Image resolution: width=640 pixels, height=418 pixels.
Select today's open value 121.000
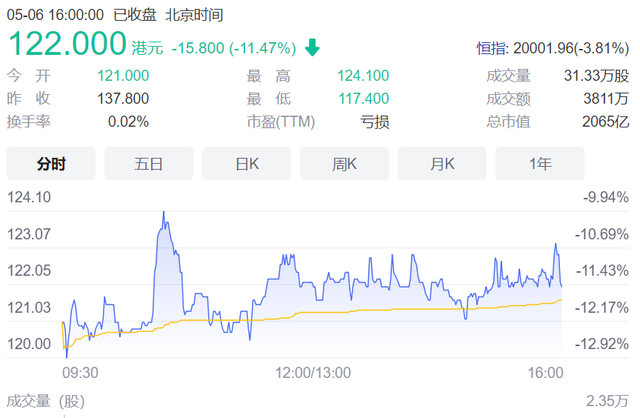coord(123,76)
